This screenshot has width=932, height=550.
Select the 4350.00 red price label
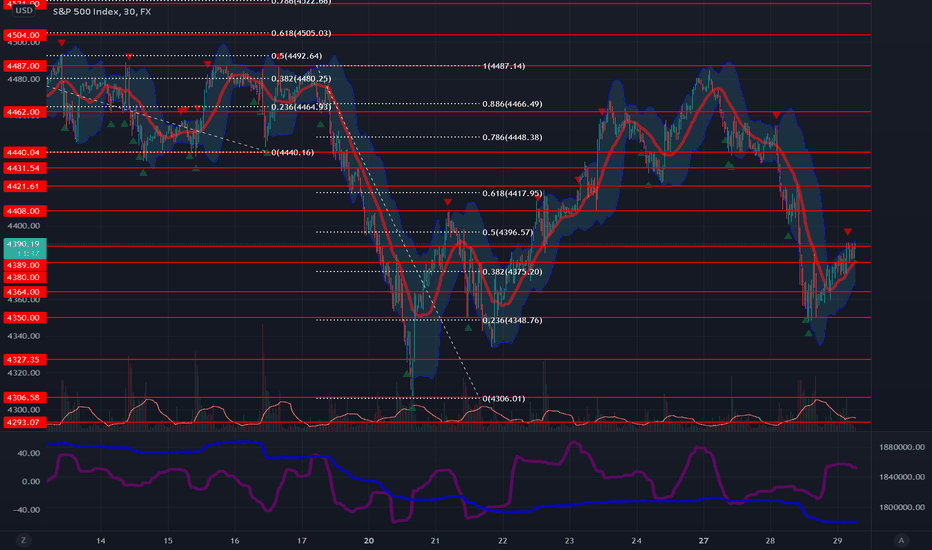coord(24,318)
